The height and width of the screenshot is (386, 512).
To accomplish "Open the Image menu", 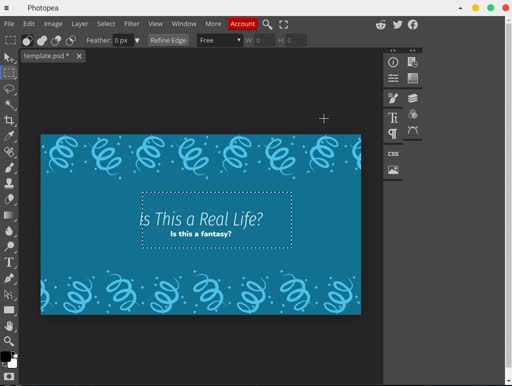I will point(53,24).
